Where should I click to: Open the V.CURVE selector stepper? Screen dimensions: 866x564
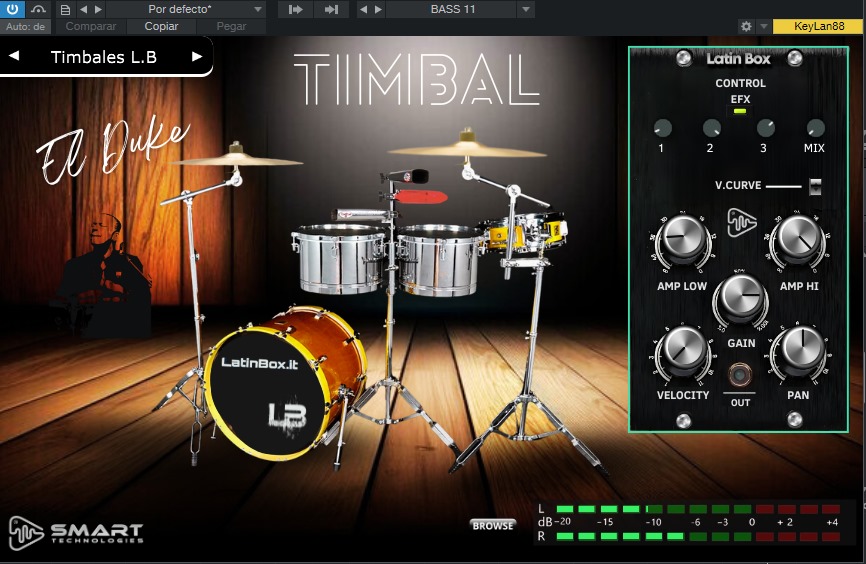(815, 187)
